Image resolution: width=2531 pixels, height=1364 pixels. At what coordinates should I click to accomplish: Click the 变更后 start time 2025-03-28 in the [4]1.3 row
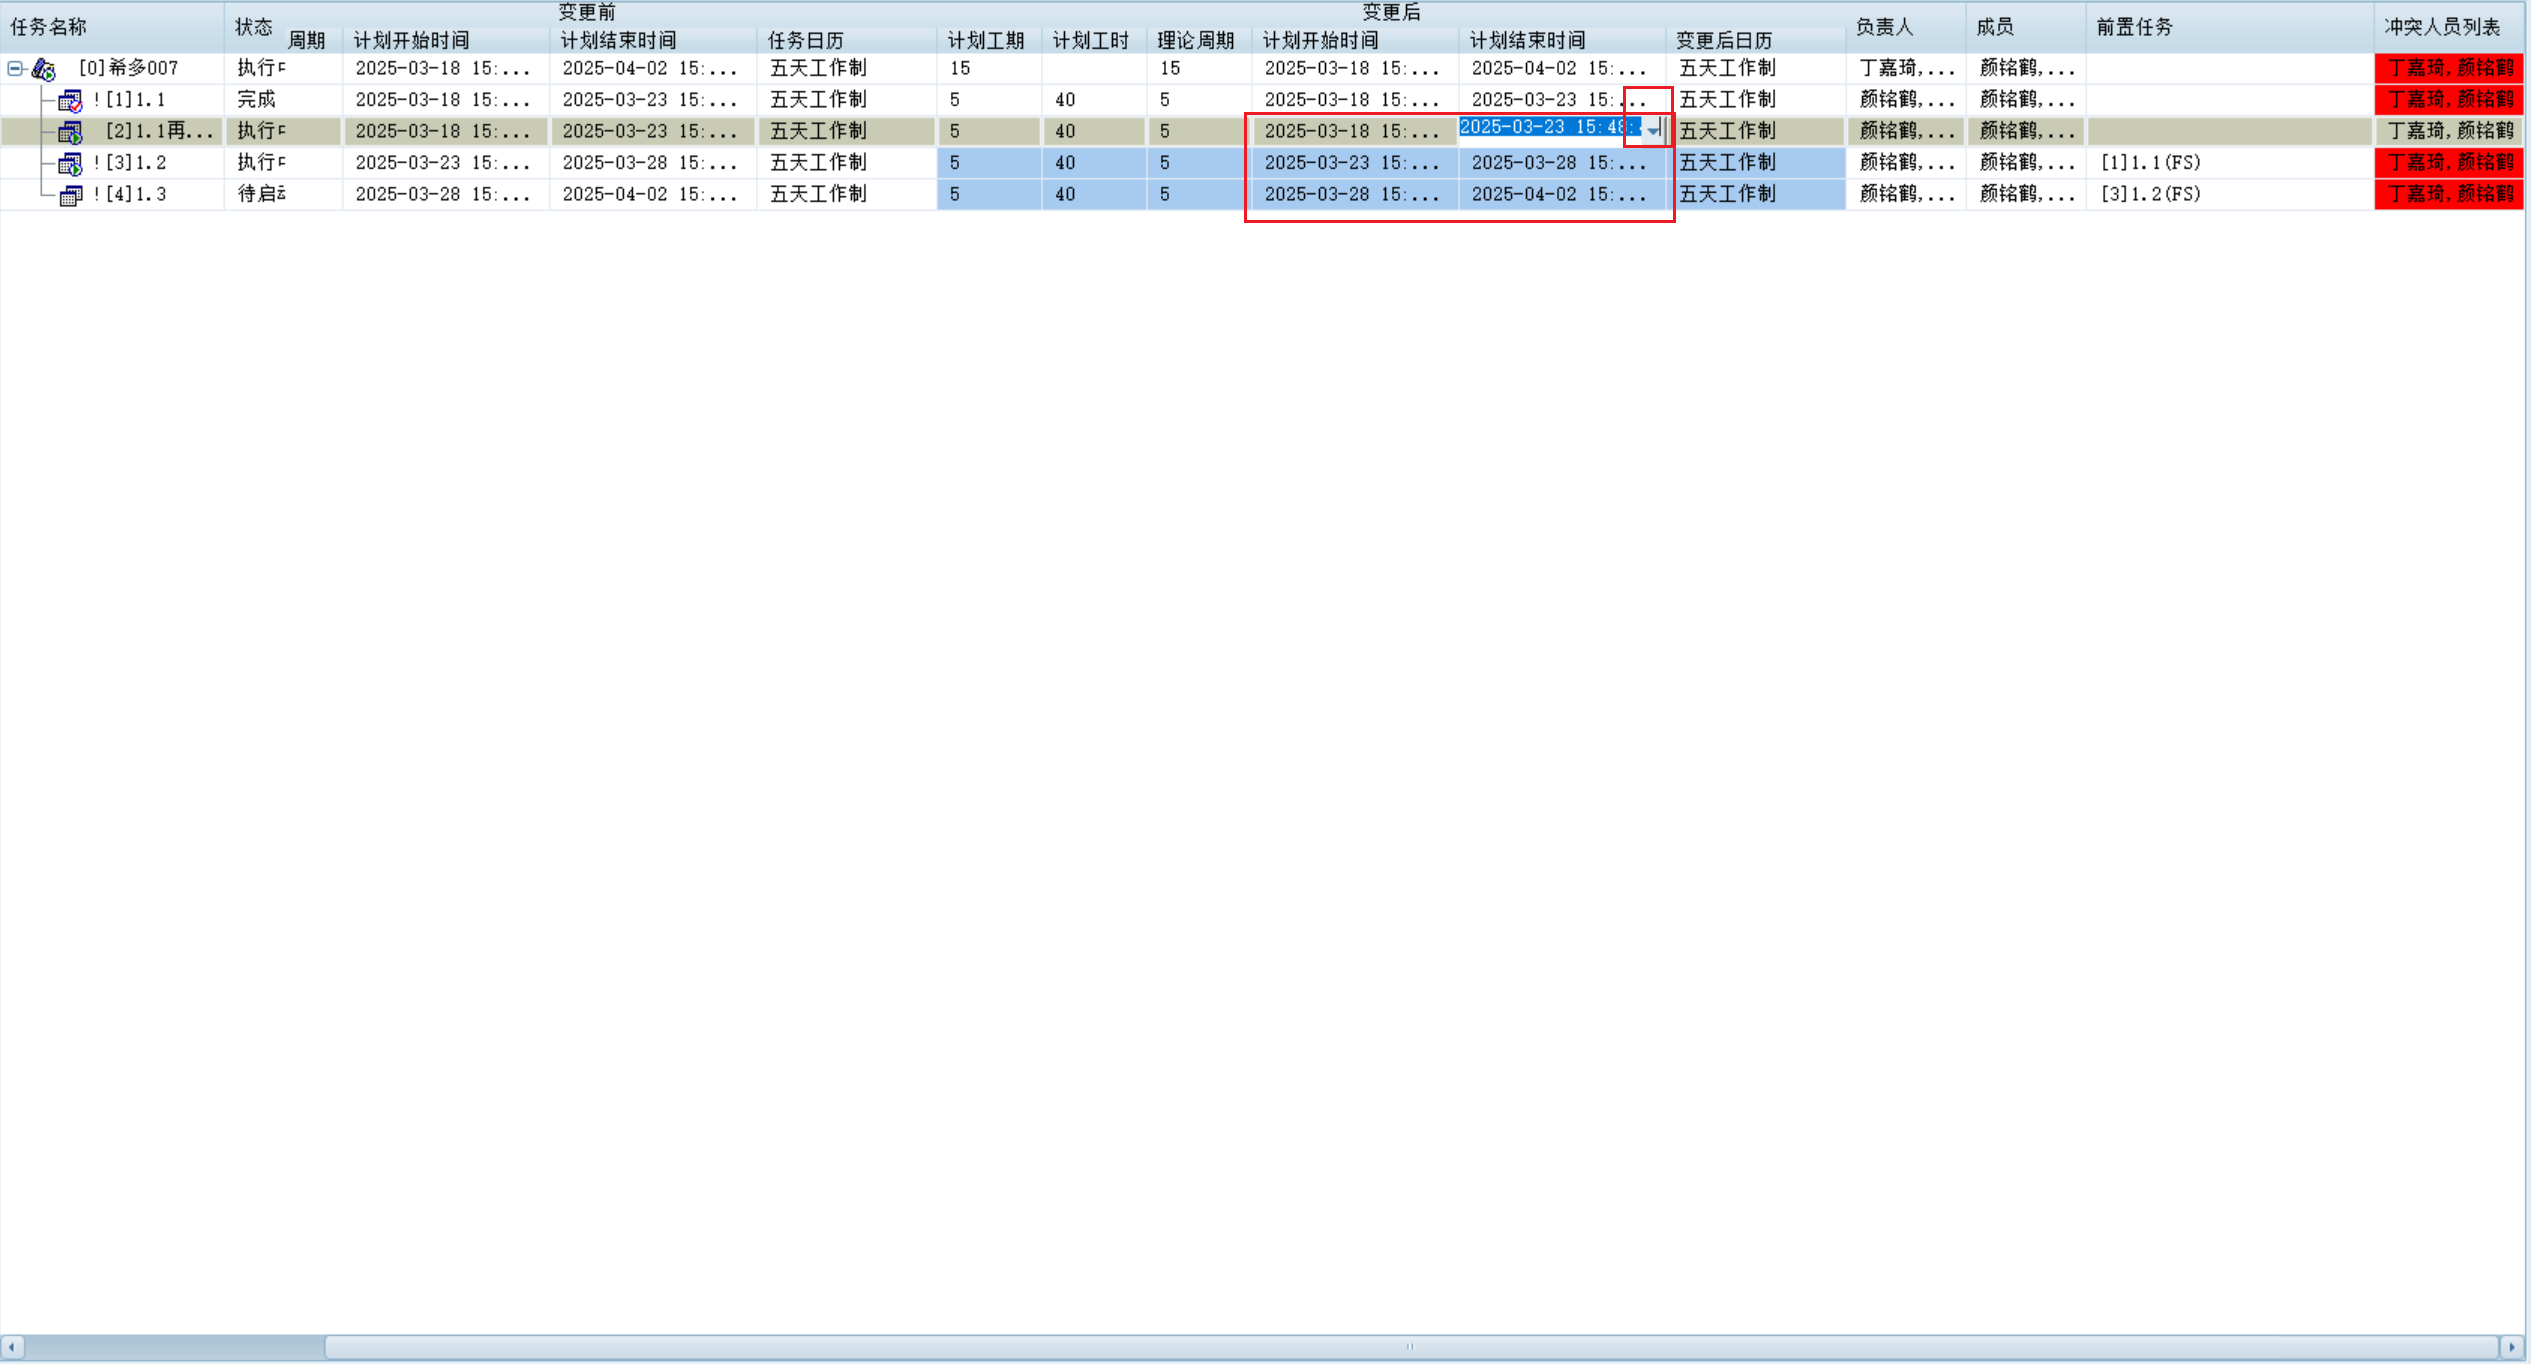pos(1354,194)
